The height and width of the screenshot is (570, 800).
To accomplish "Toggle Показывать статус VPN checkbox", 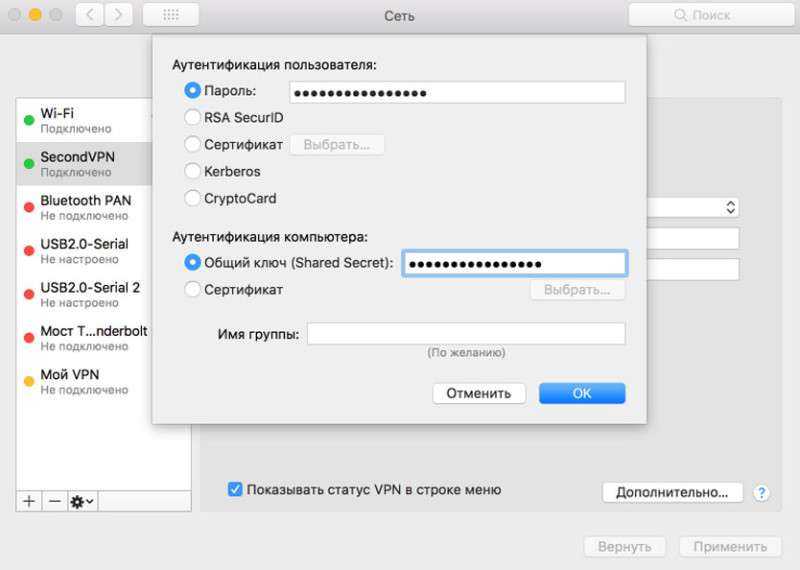I will click(x=235, y=489).
